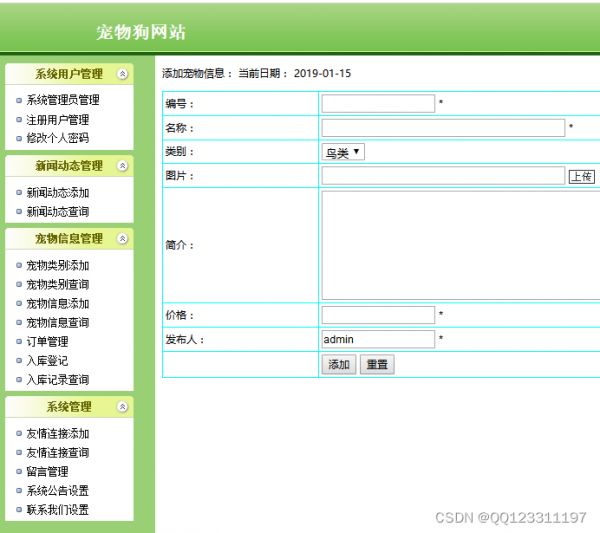Open 留言管理 in sidebar
Screen dimensions: 600x533
47,472
